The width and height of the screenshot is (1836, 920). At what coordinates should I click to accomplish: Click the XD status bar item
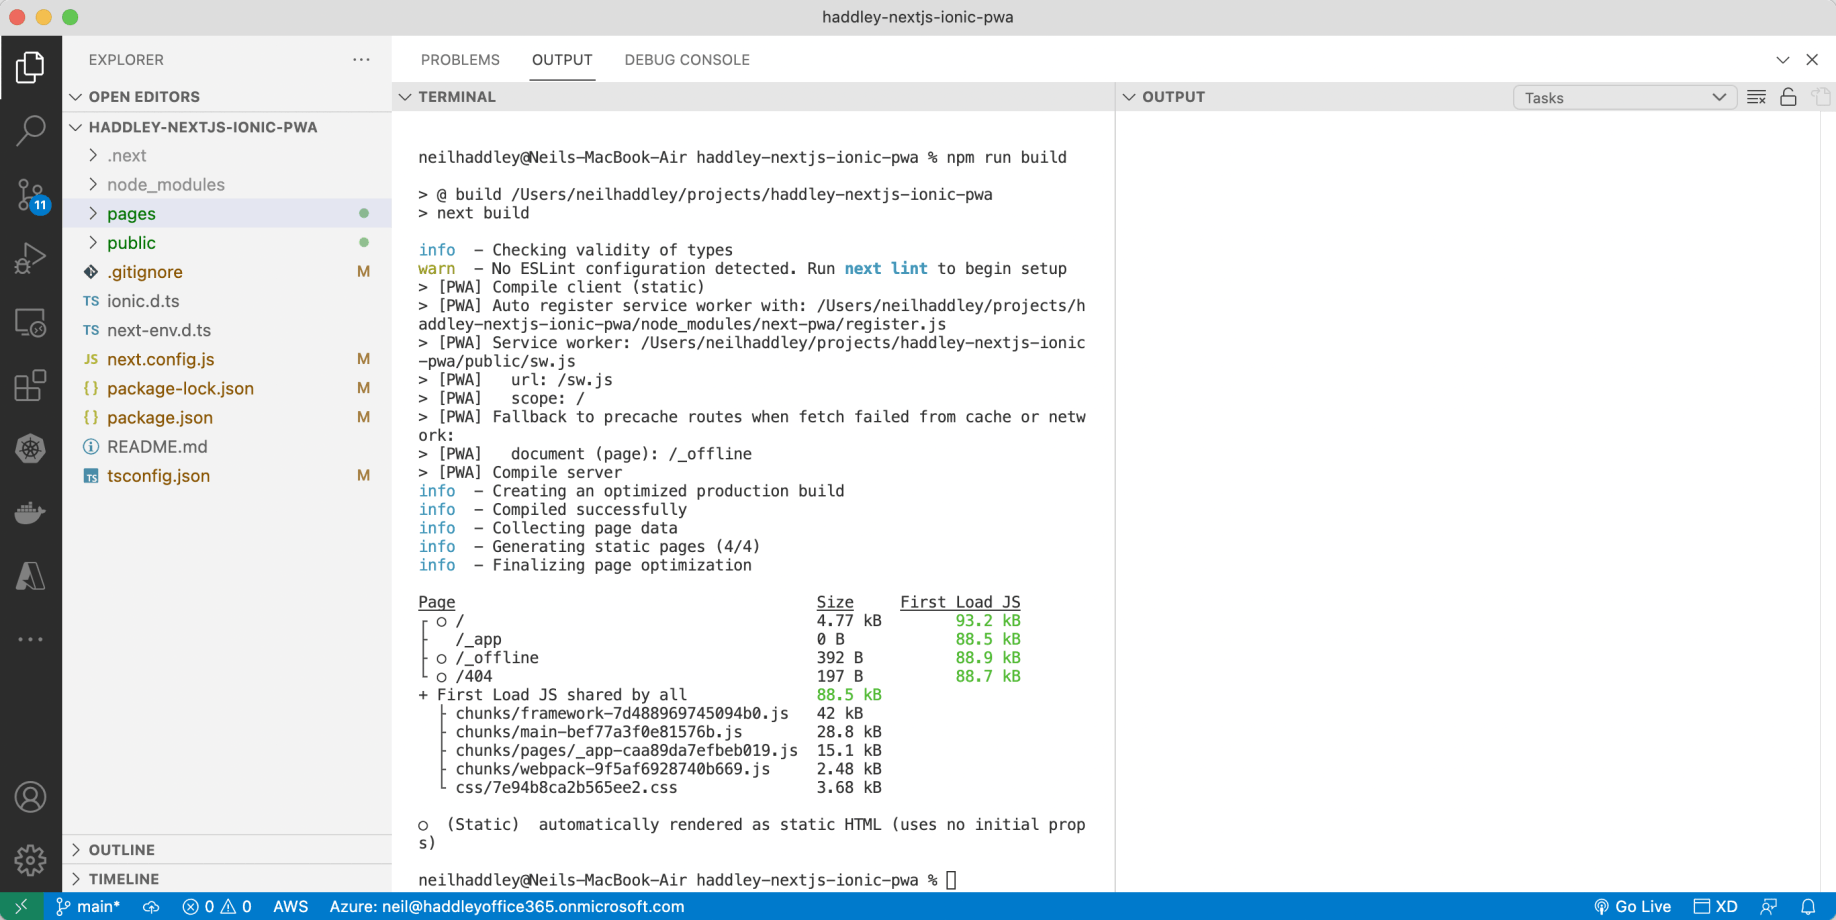1715,907
